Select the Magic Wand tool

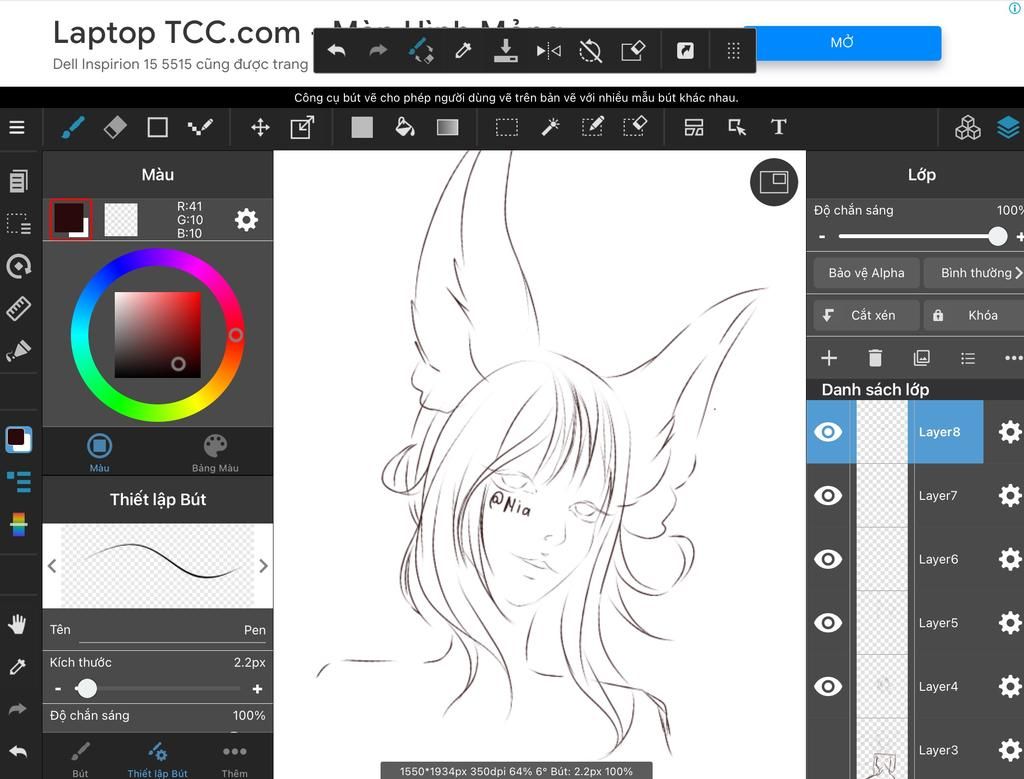[x=550, y=127]
